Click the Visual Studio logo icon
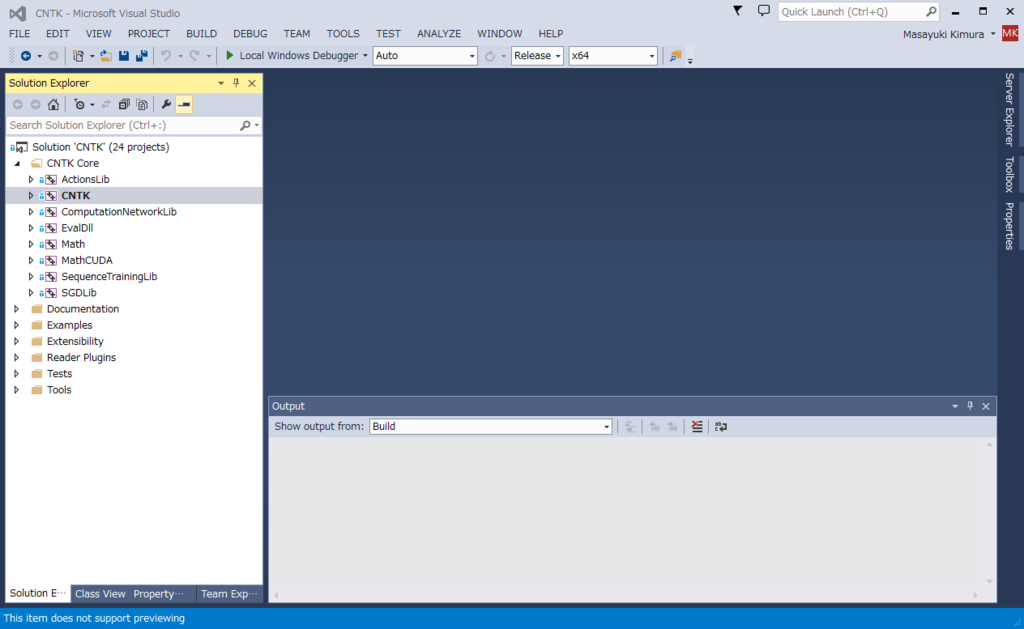Image resolution: width=1024 pixels, height=629 pixels. [18, 13]
